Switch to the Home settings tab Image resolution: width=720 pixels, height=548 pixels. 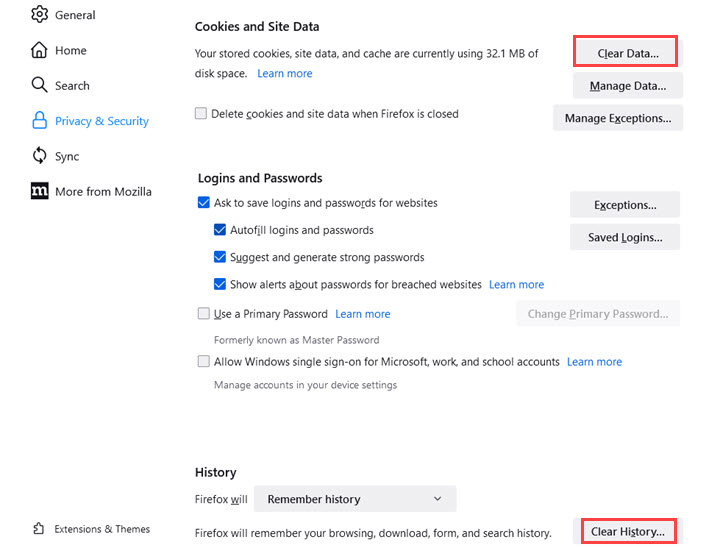70,50
